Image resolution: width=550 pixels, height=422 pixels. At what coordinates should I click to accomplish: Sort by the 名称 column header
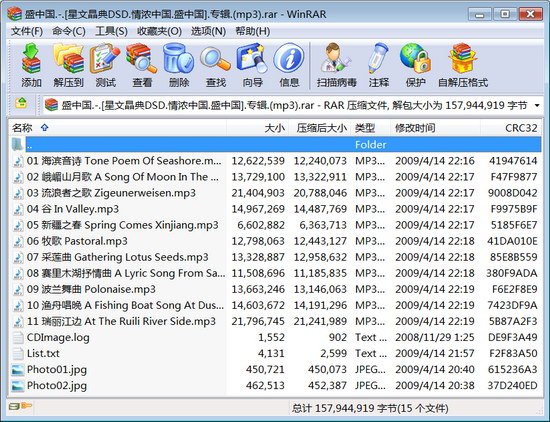coord(118,128)
